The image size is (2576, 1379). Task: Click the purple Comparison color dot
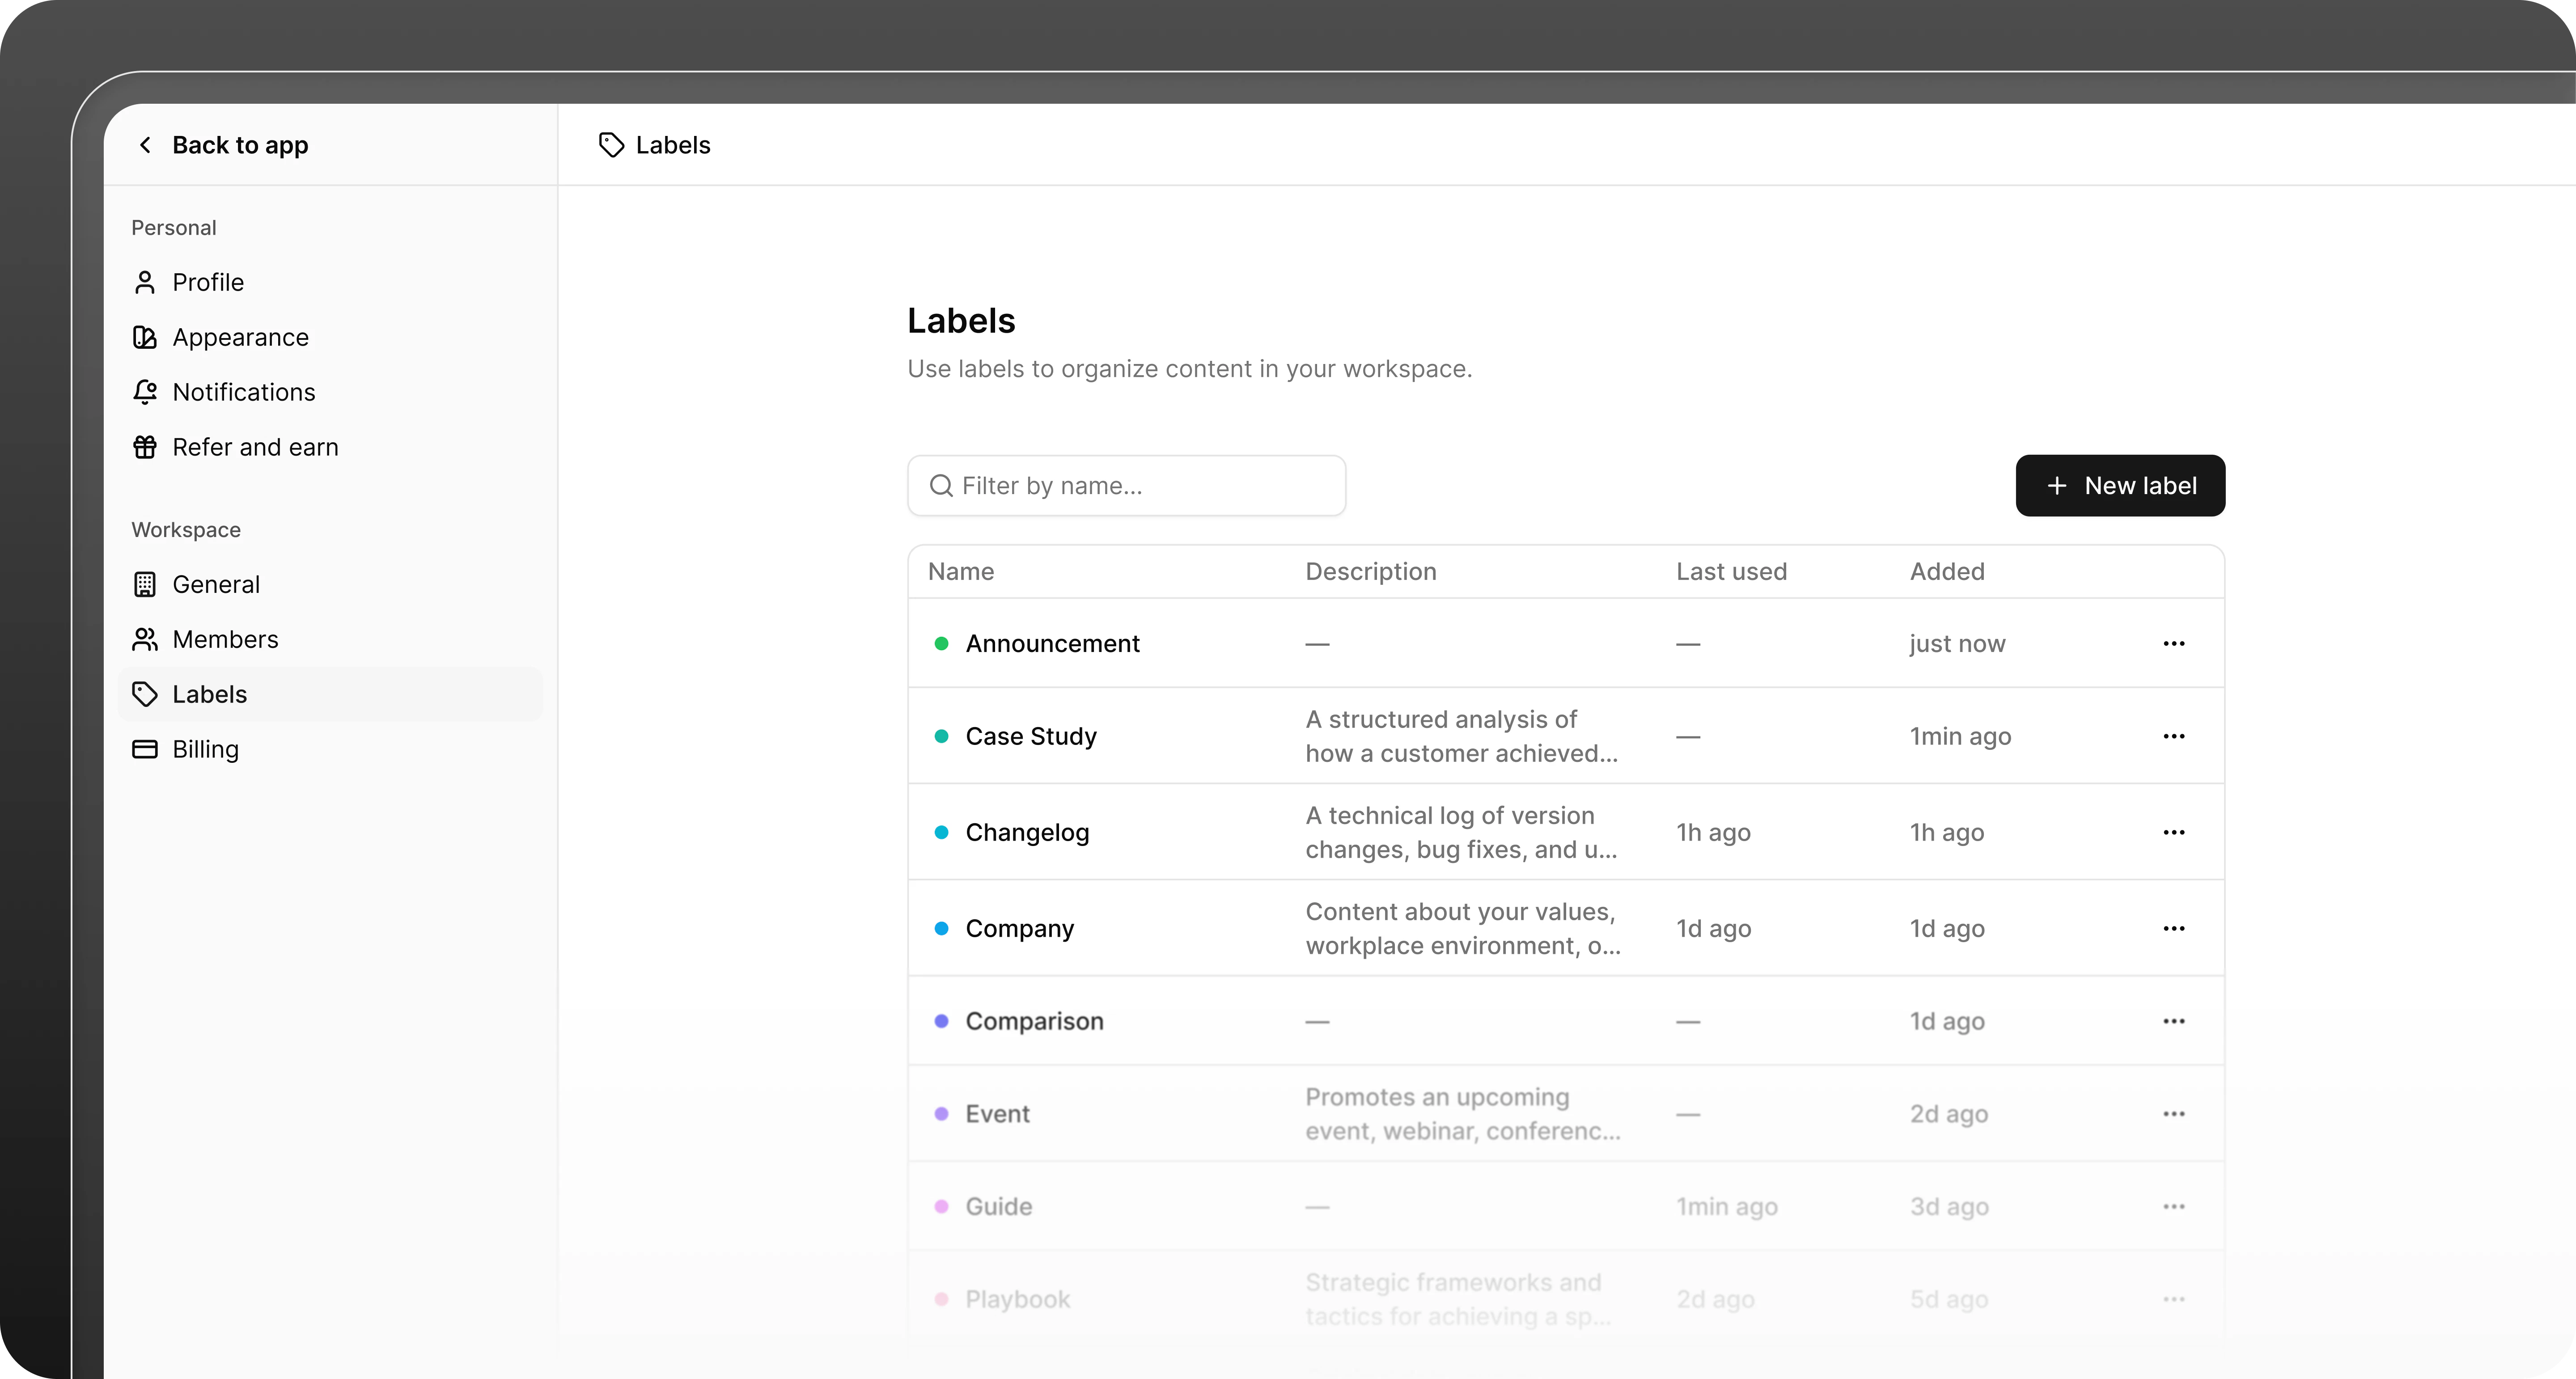click(941, 1021)
